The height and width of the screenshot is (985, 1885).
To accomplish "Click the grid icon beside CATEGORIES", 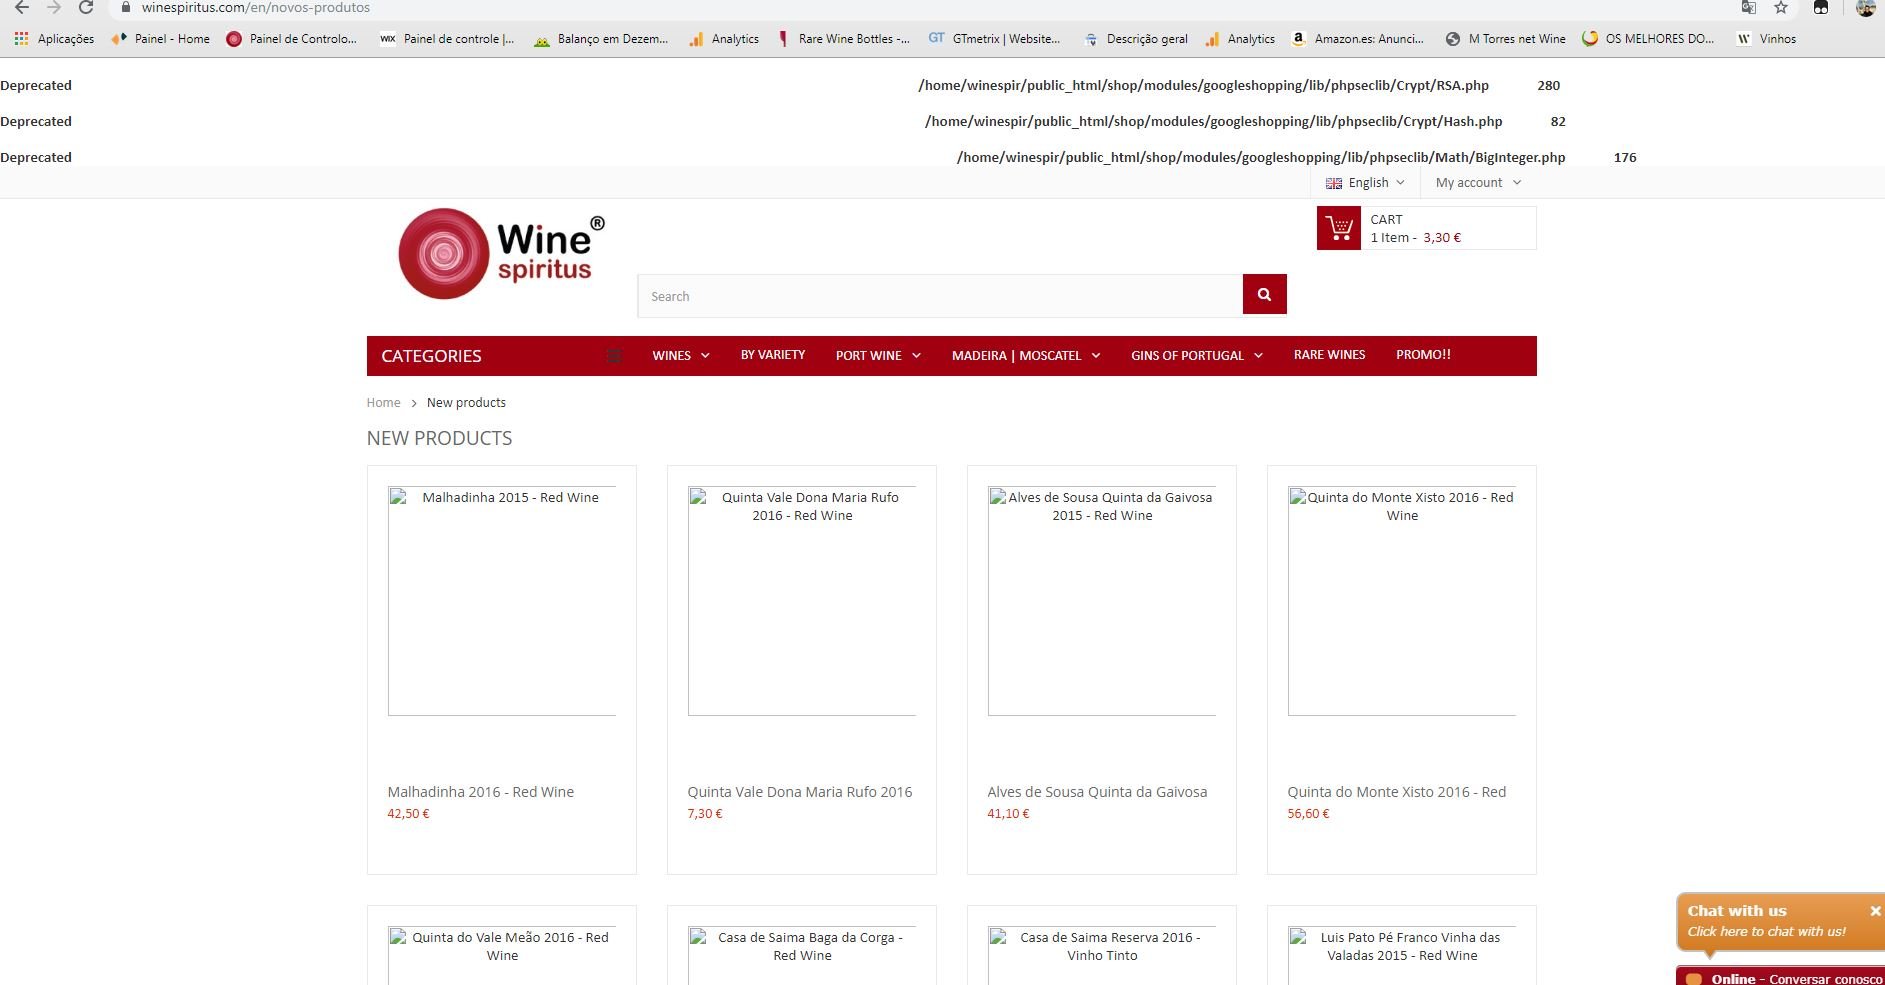I will 614,356.
